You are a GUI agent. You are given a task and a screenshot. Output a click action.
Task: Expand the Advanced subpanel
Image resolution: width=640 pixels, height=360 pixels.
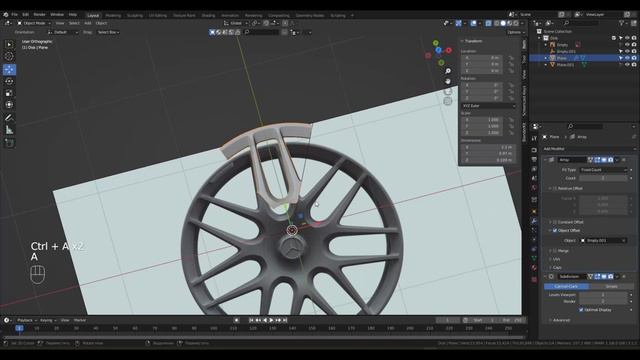[560, 320]
